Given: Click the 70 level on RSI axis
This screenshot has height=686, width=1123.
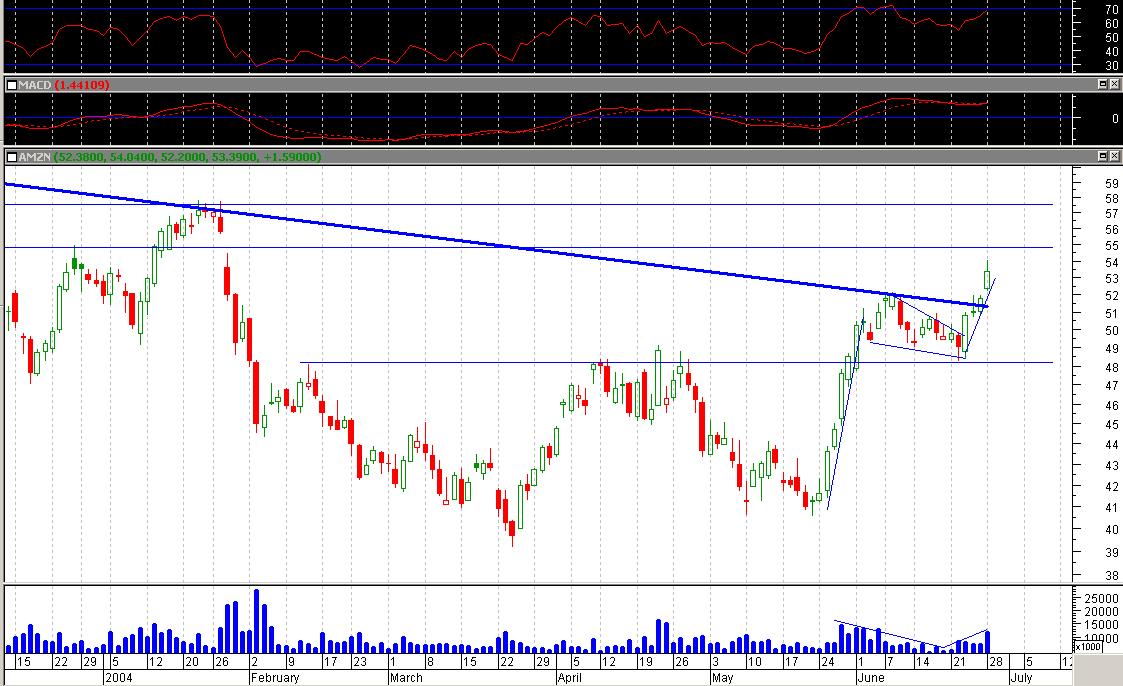Looking at the screenshot, I should [1112, 10].
